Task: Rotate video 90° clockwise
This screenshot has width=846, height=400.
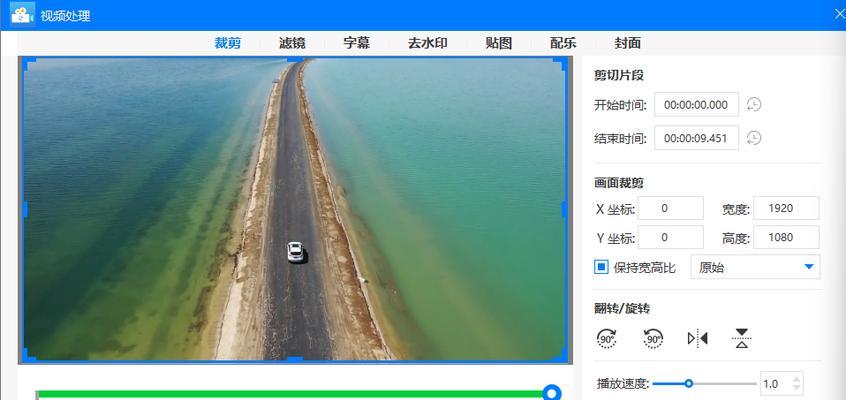Action: click(606, 339)
